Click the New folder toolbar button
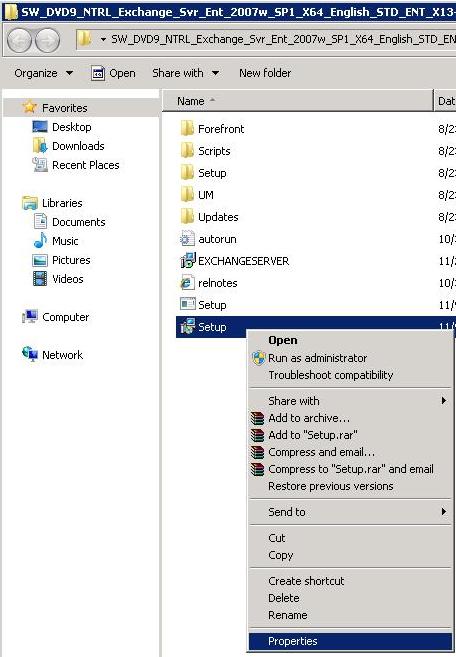Image resolution: width=456 pixels, height=657 pixels. (265, 73)
